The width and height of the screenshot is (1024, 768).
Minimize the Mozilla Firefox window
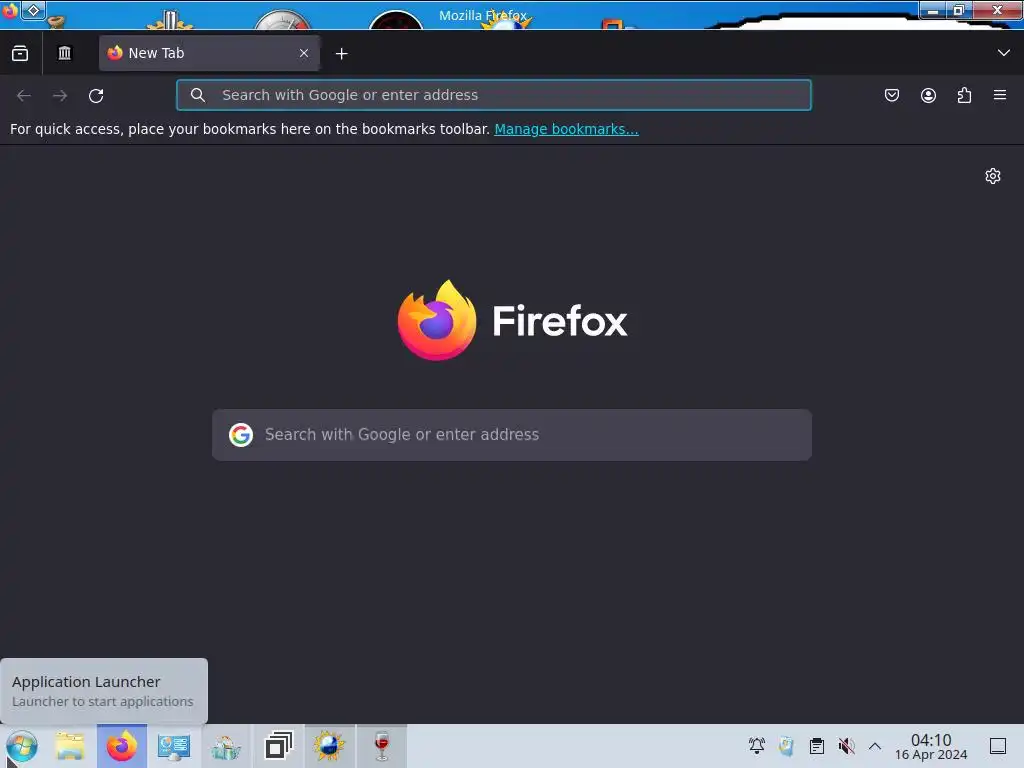pos(933,10)
